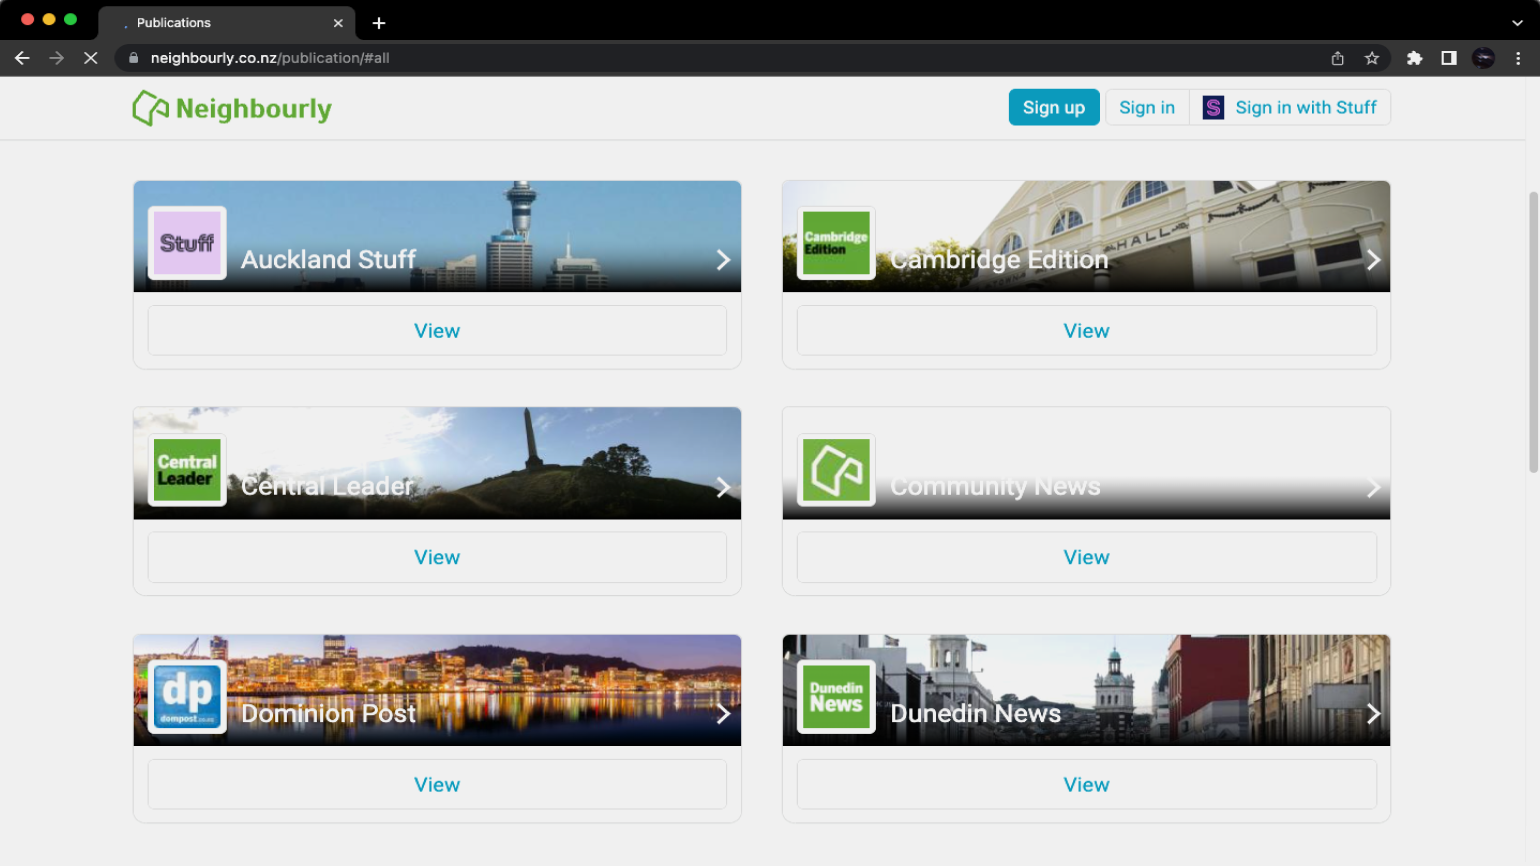Expand Auckland Stuff with its chevron
Image resolution: width=1540 pixels, height=866 pixels.
point(723,260)
